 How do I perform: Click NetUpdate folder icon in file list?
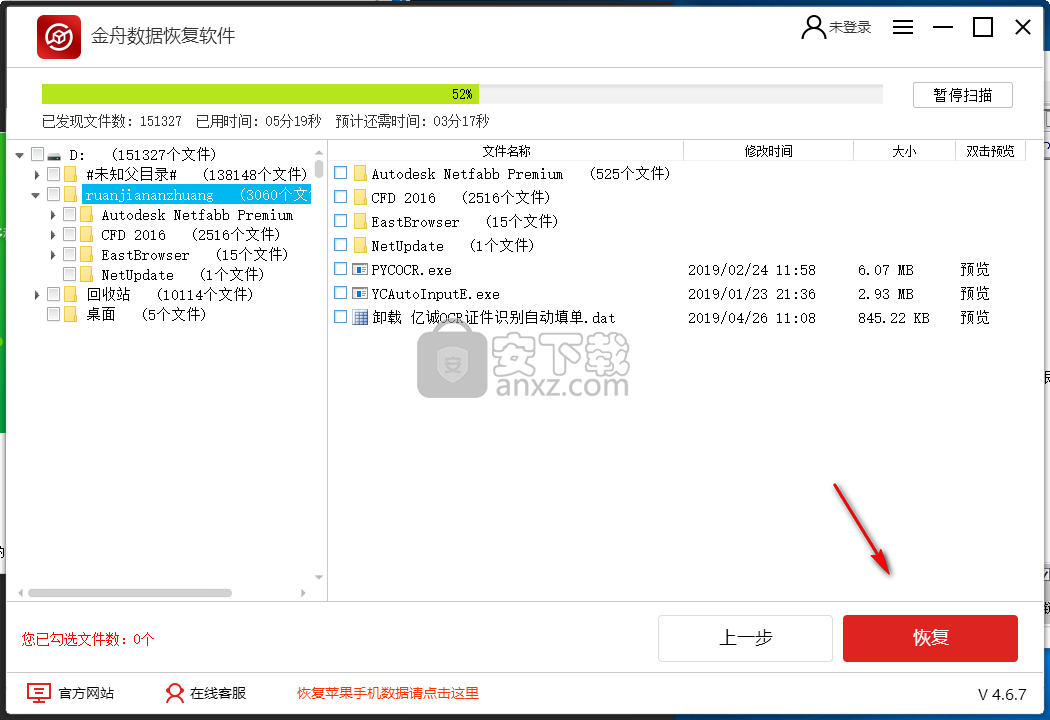click(360, 245)
